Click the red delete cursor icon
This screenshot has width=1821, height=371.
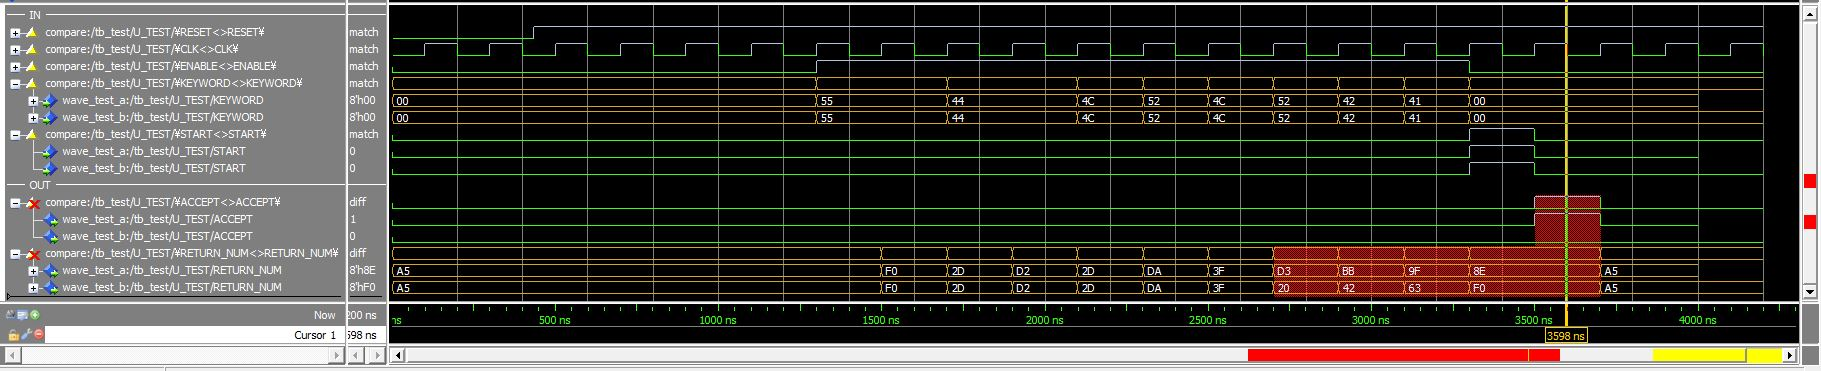click(39, 334)
